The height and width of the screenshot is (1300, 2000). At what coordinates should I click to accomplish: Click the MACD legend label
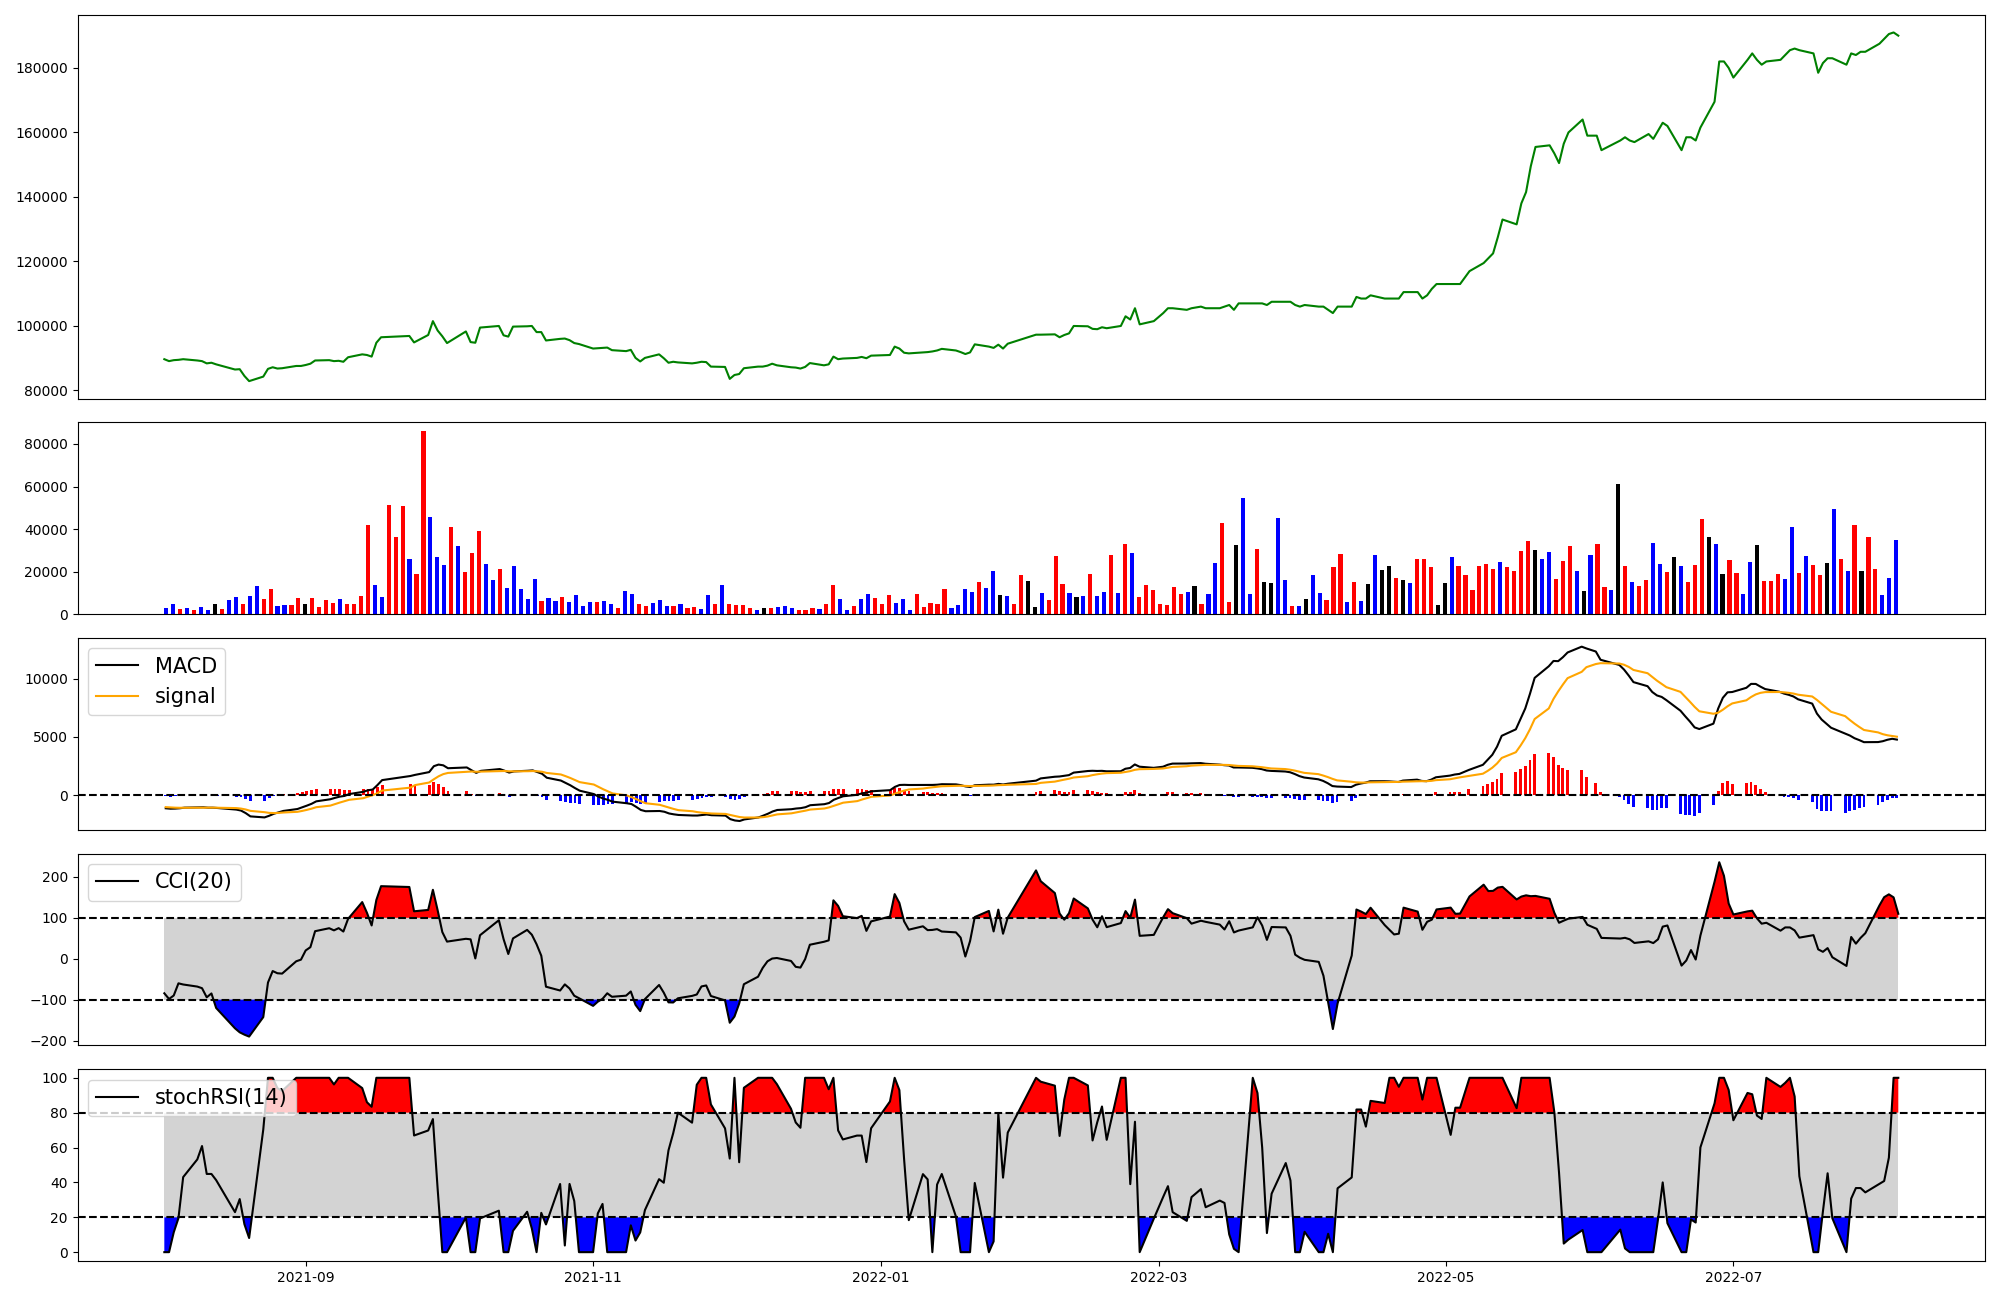[185, 666]
